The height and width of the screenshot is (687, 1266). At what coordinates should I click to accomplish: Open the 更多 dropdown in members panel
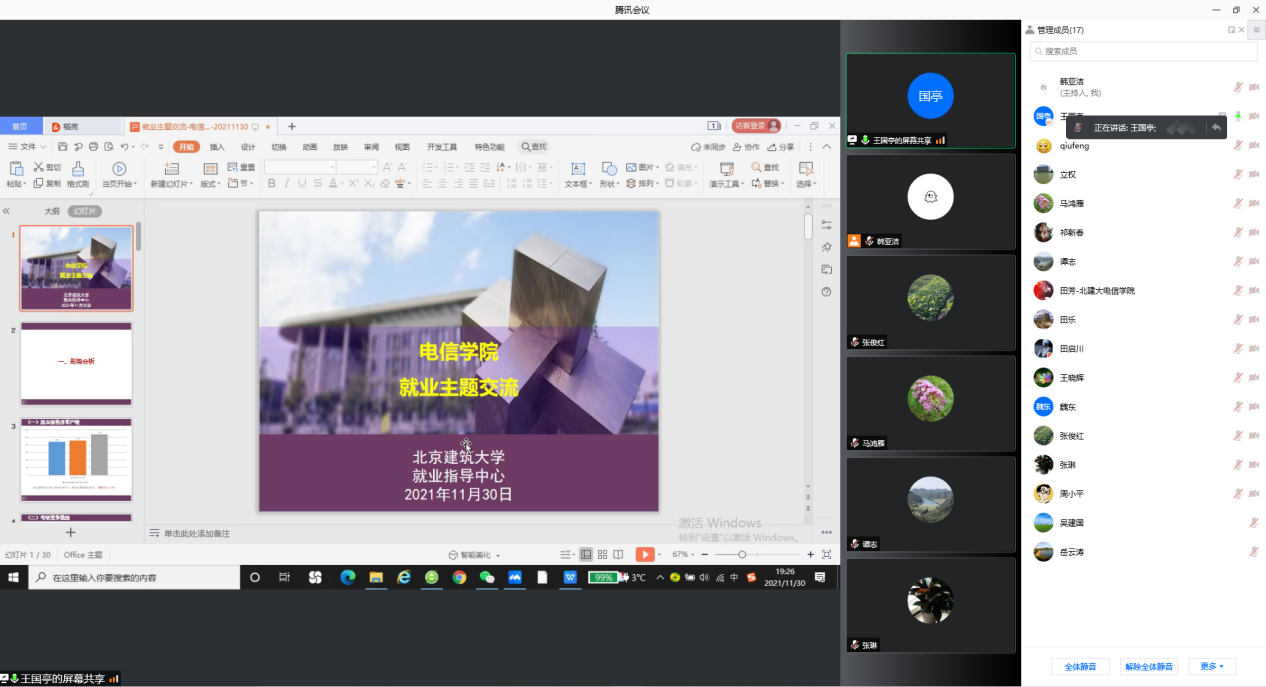click(x=1212, y=666)
